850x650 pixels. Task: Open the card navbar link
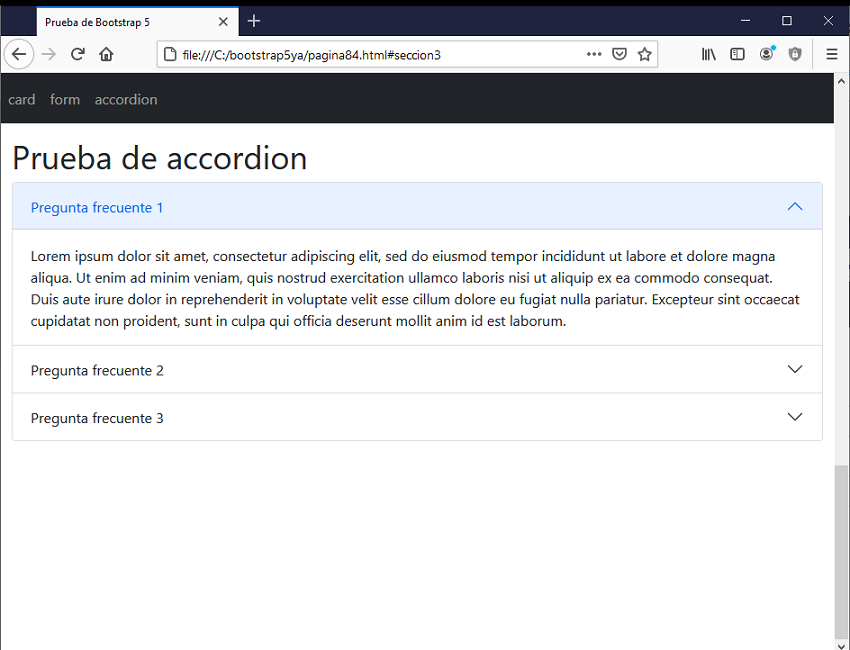coord(22,100)
